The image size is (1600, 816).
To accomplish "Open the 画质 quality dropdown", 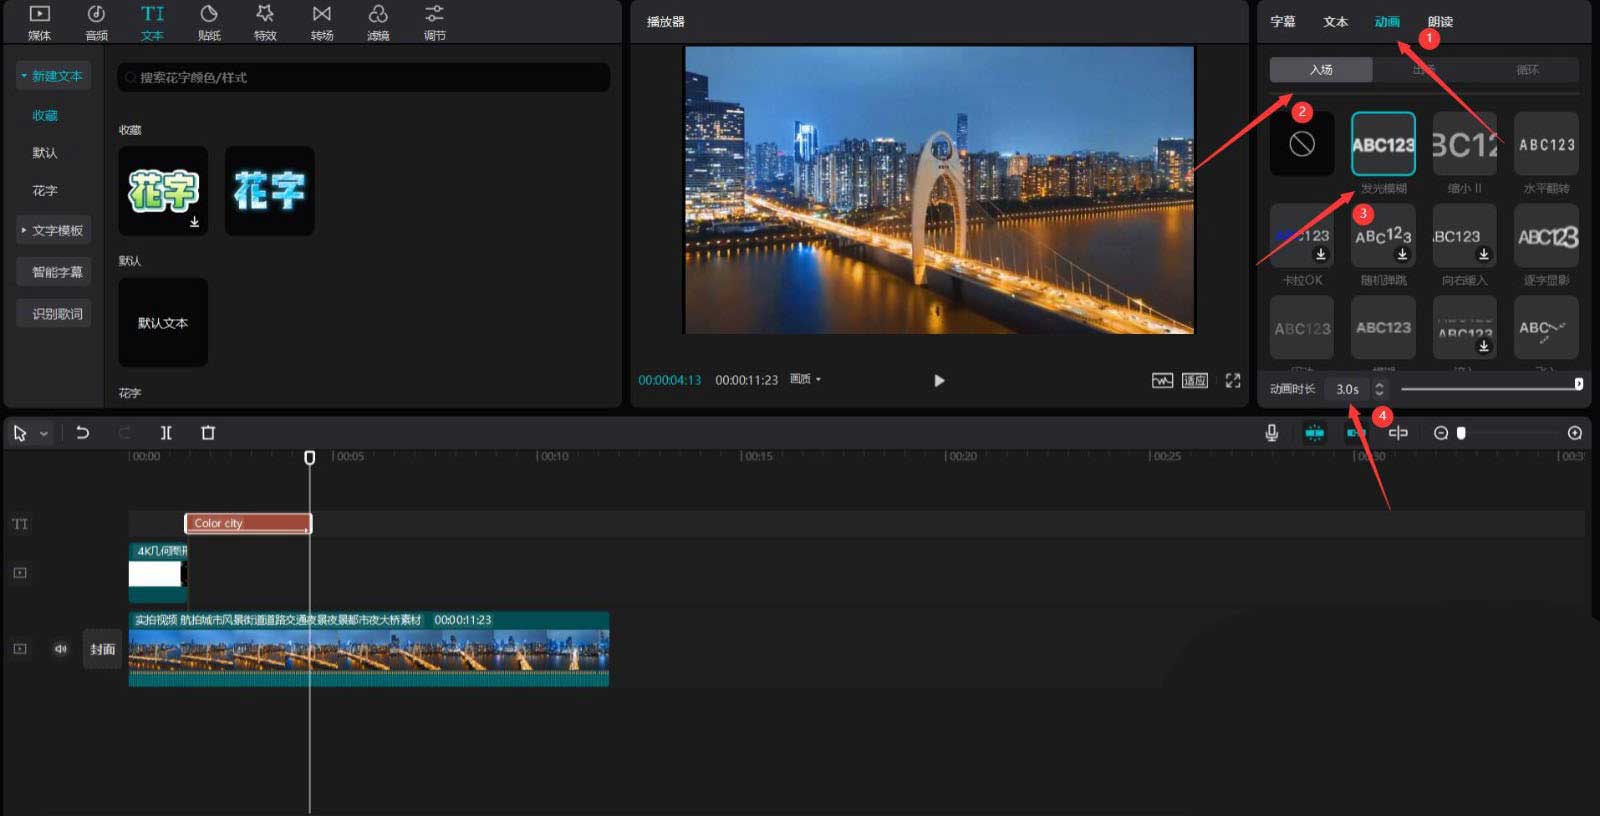I will (x=805, y=380).
